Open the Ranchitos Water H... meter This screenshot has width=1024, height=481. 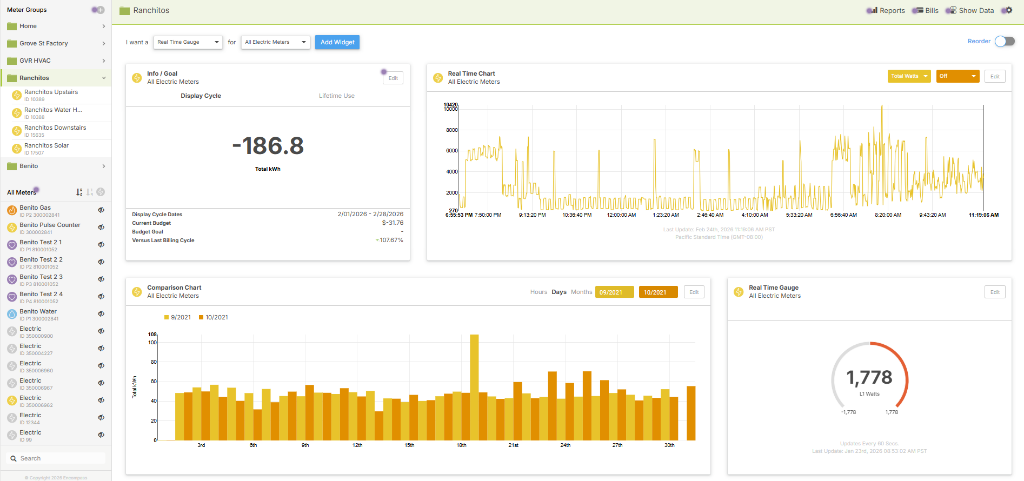(x=56, y=113)
